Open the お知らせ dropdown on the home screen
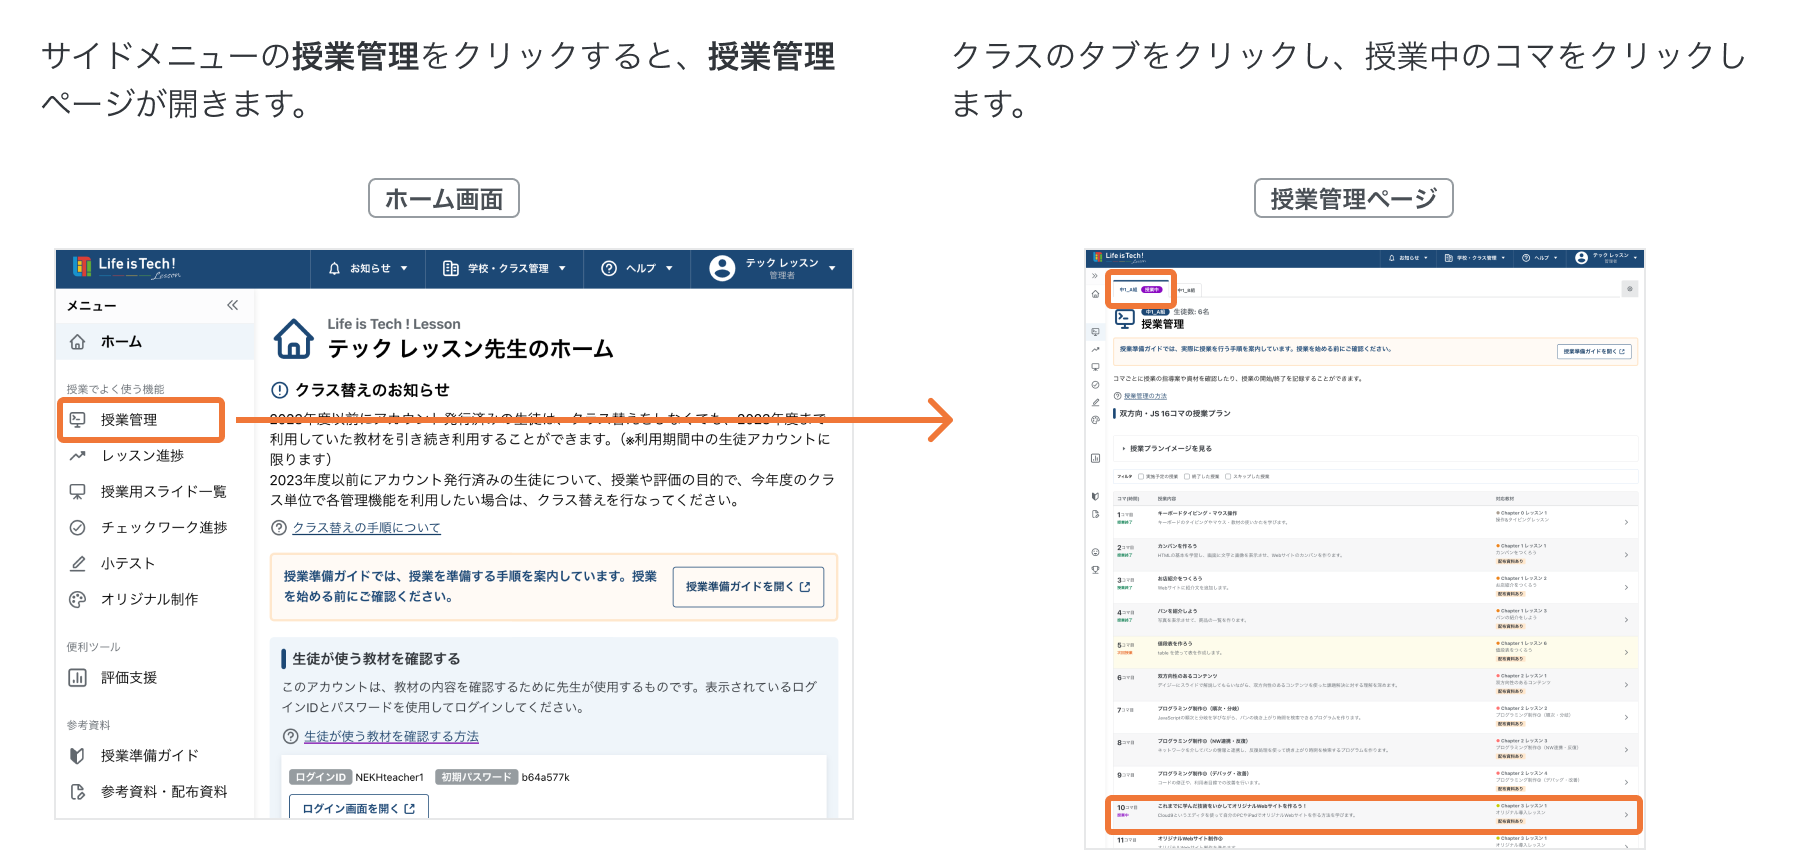Screen dimensions: 1820x868 [x=368, y=269]
